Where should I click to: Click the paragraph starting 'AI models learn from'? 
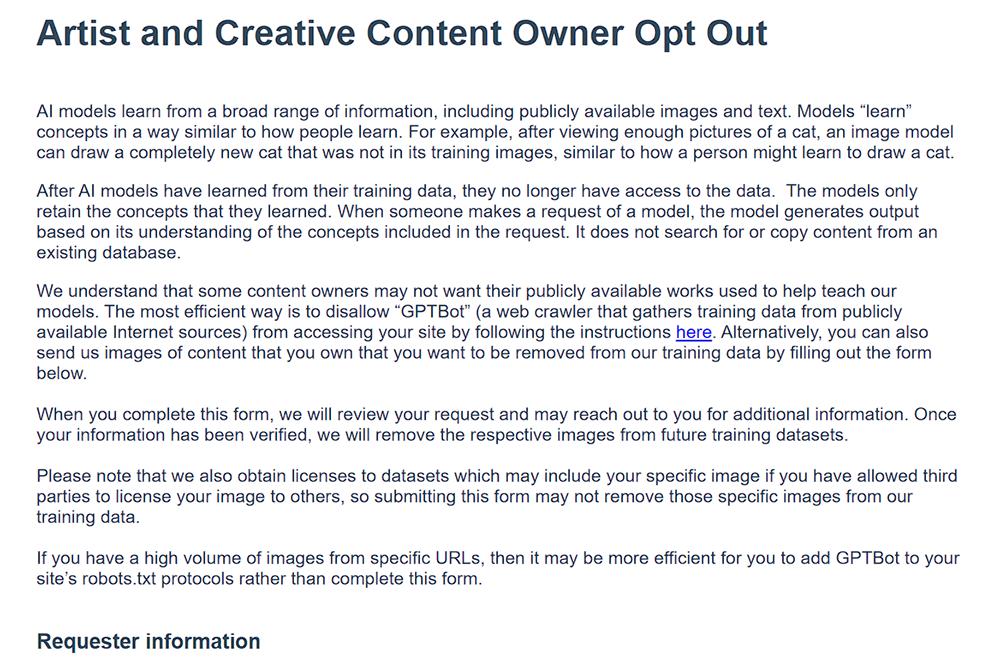pyautogui.click(x=496, y=132)
